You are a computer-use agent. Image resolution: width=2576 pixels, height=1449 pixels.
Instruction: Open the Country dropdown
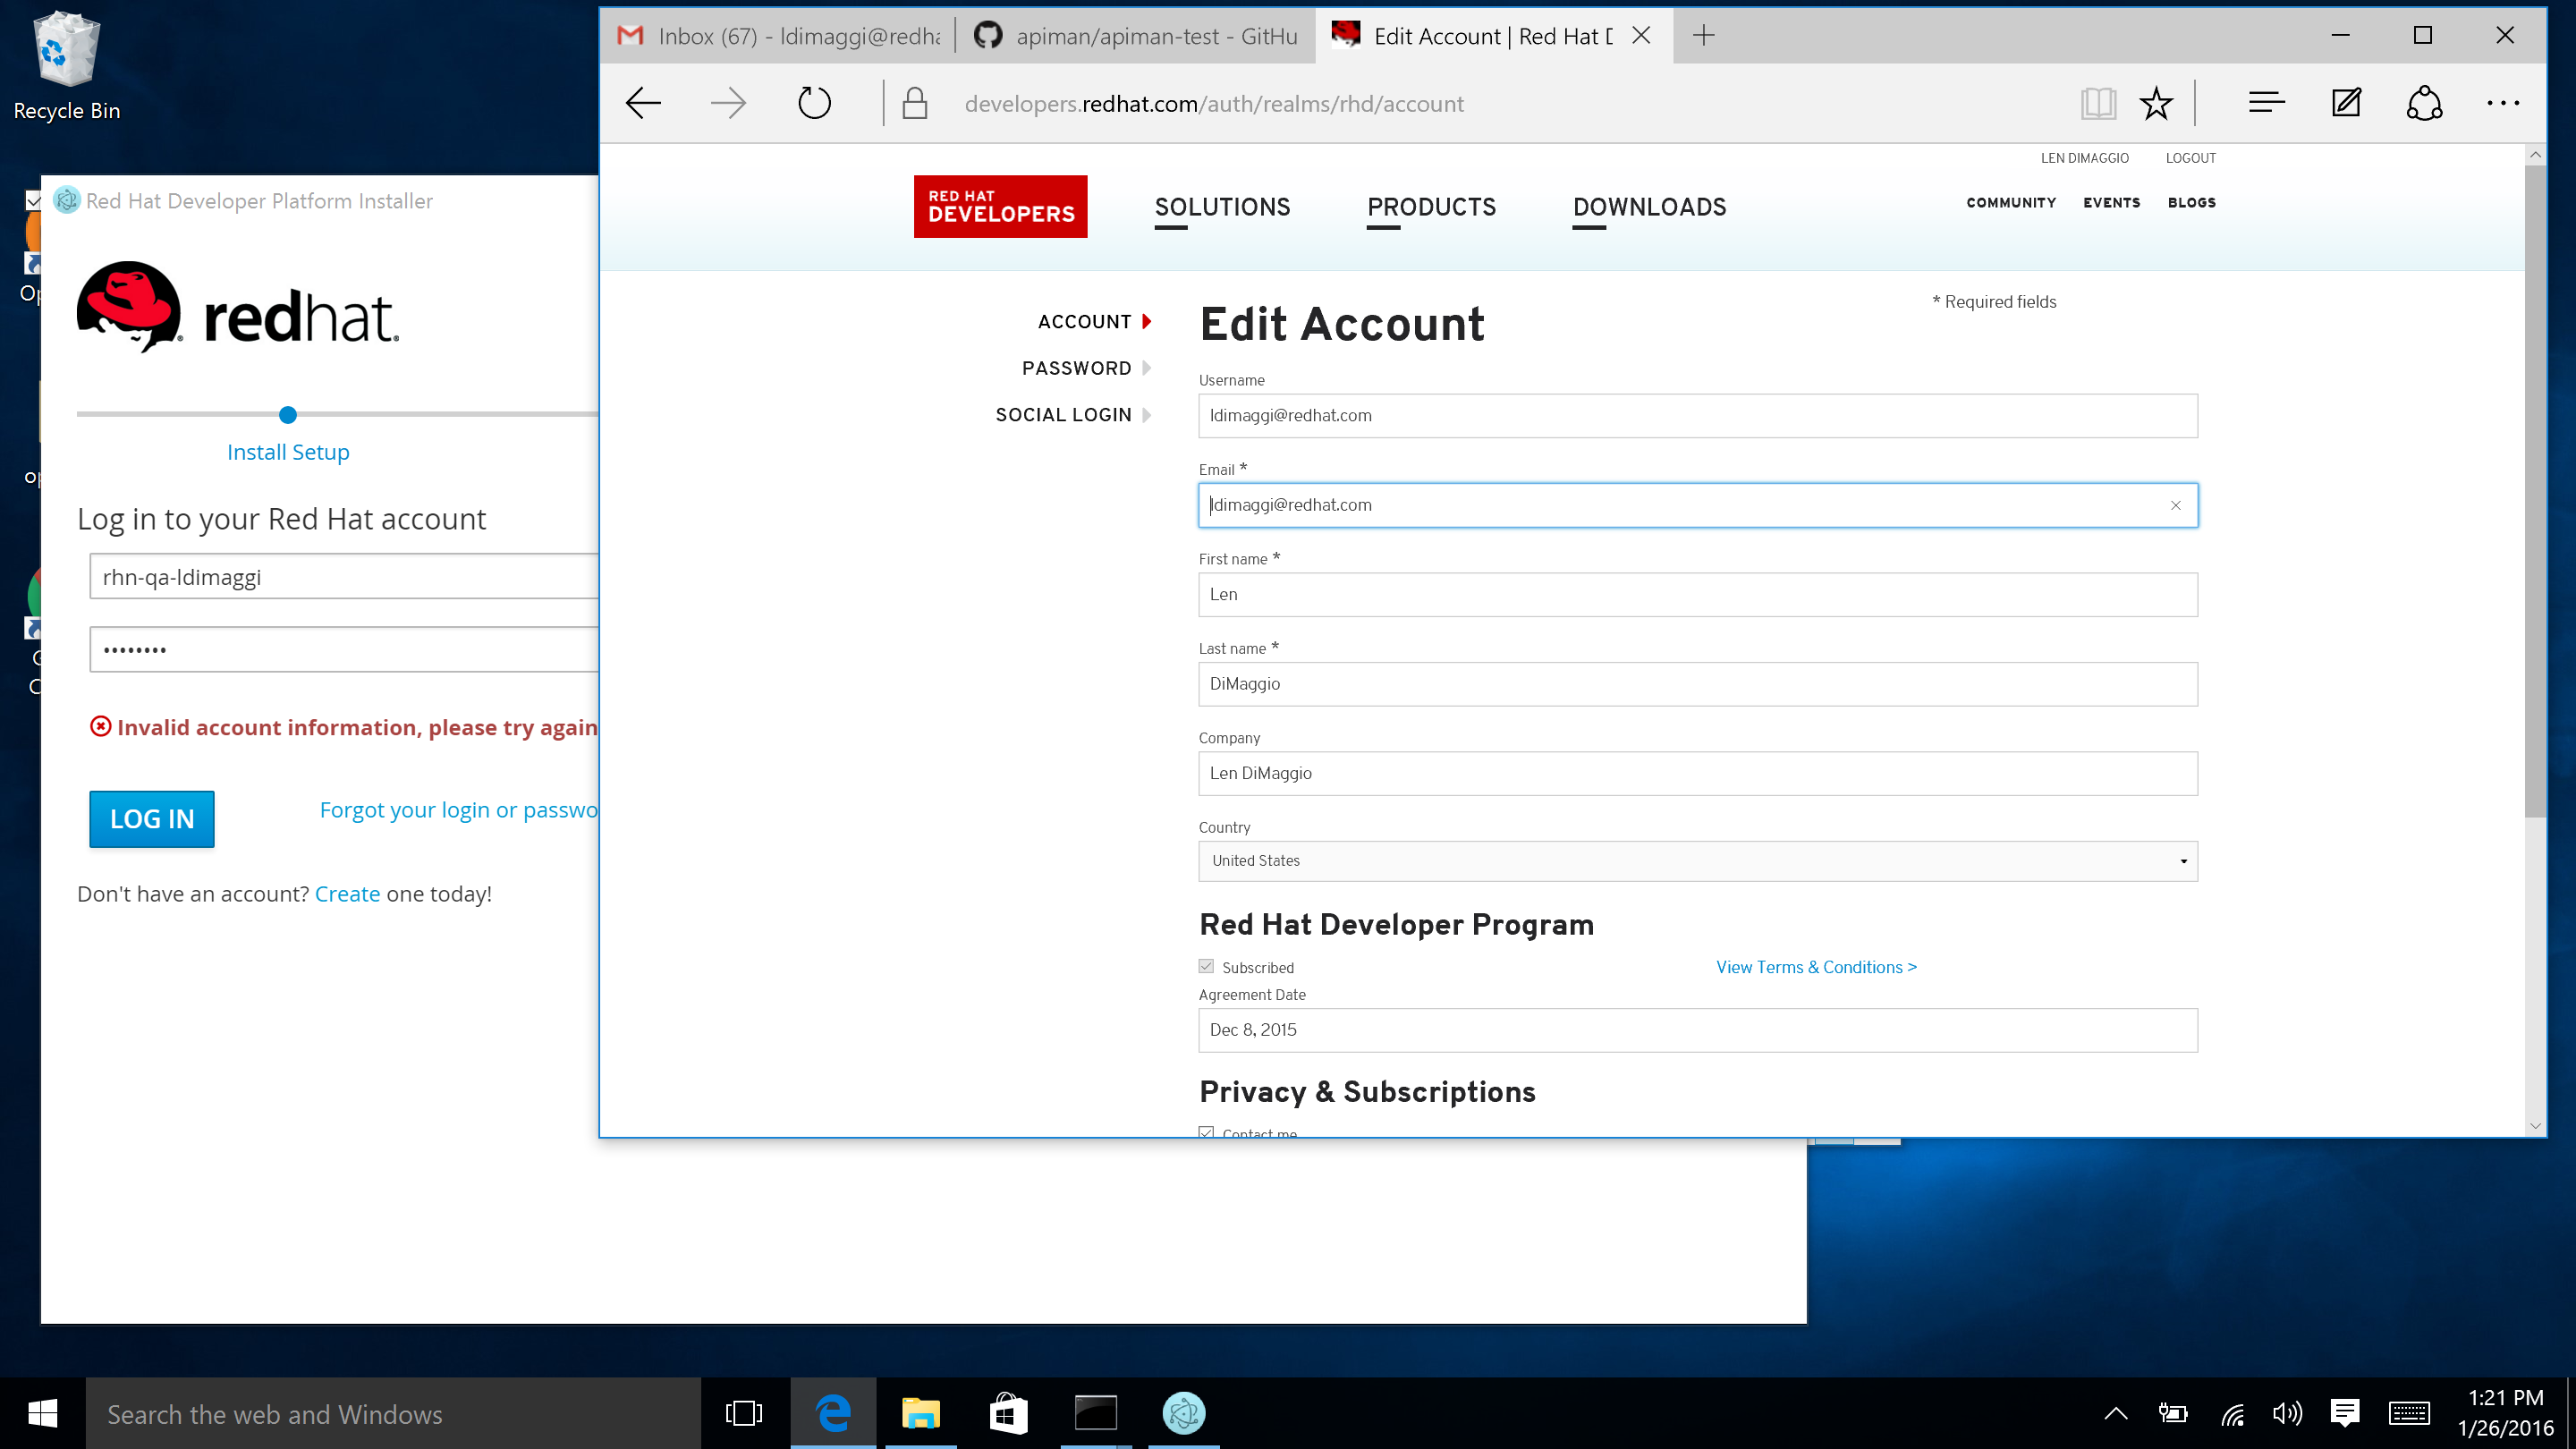click(1697, 860)
